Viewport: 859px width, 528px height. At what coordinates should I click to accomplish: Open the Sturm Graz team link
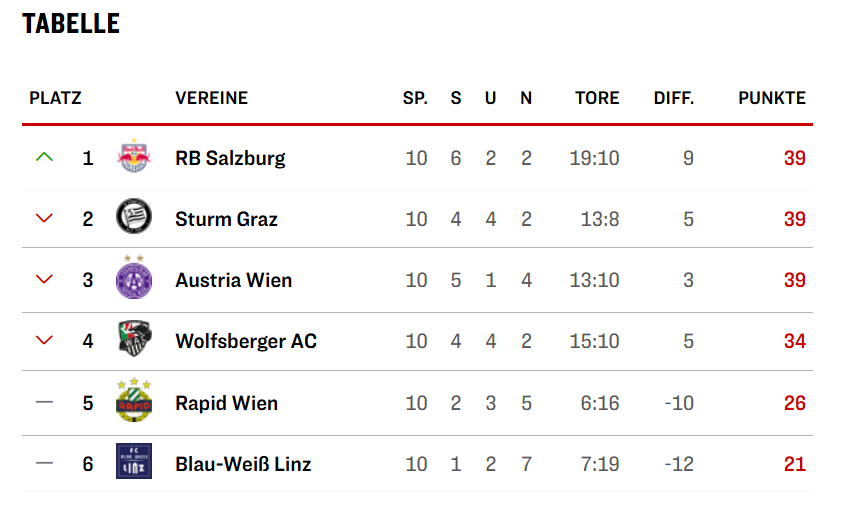226,219
